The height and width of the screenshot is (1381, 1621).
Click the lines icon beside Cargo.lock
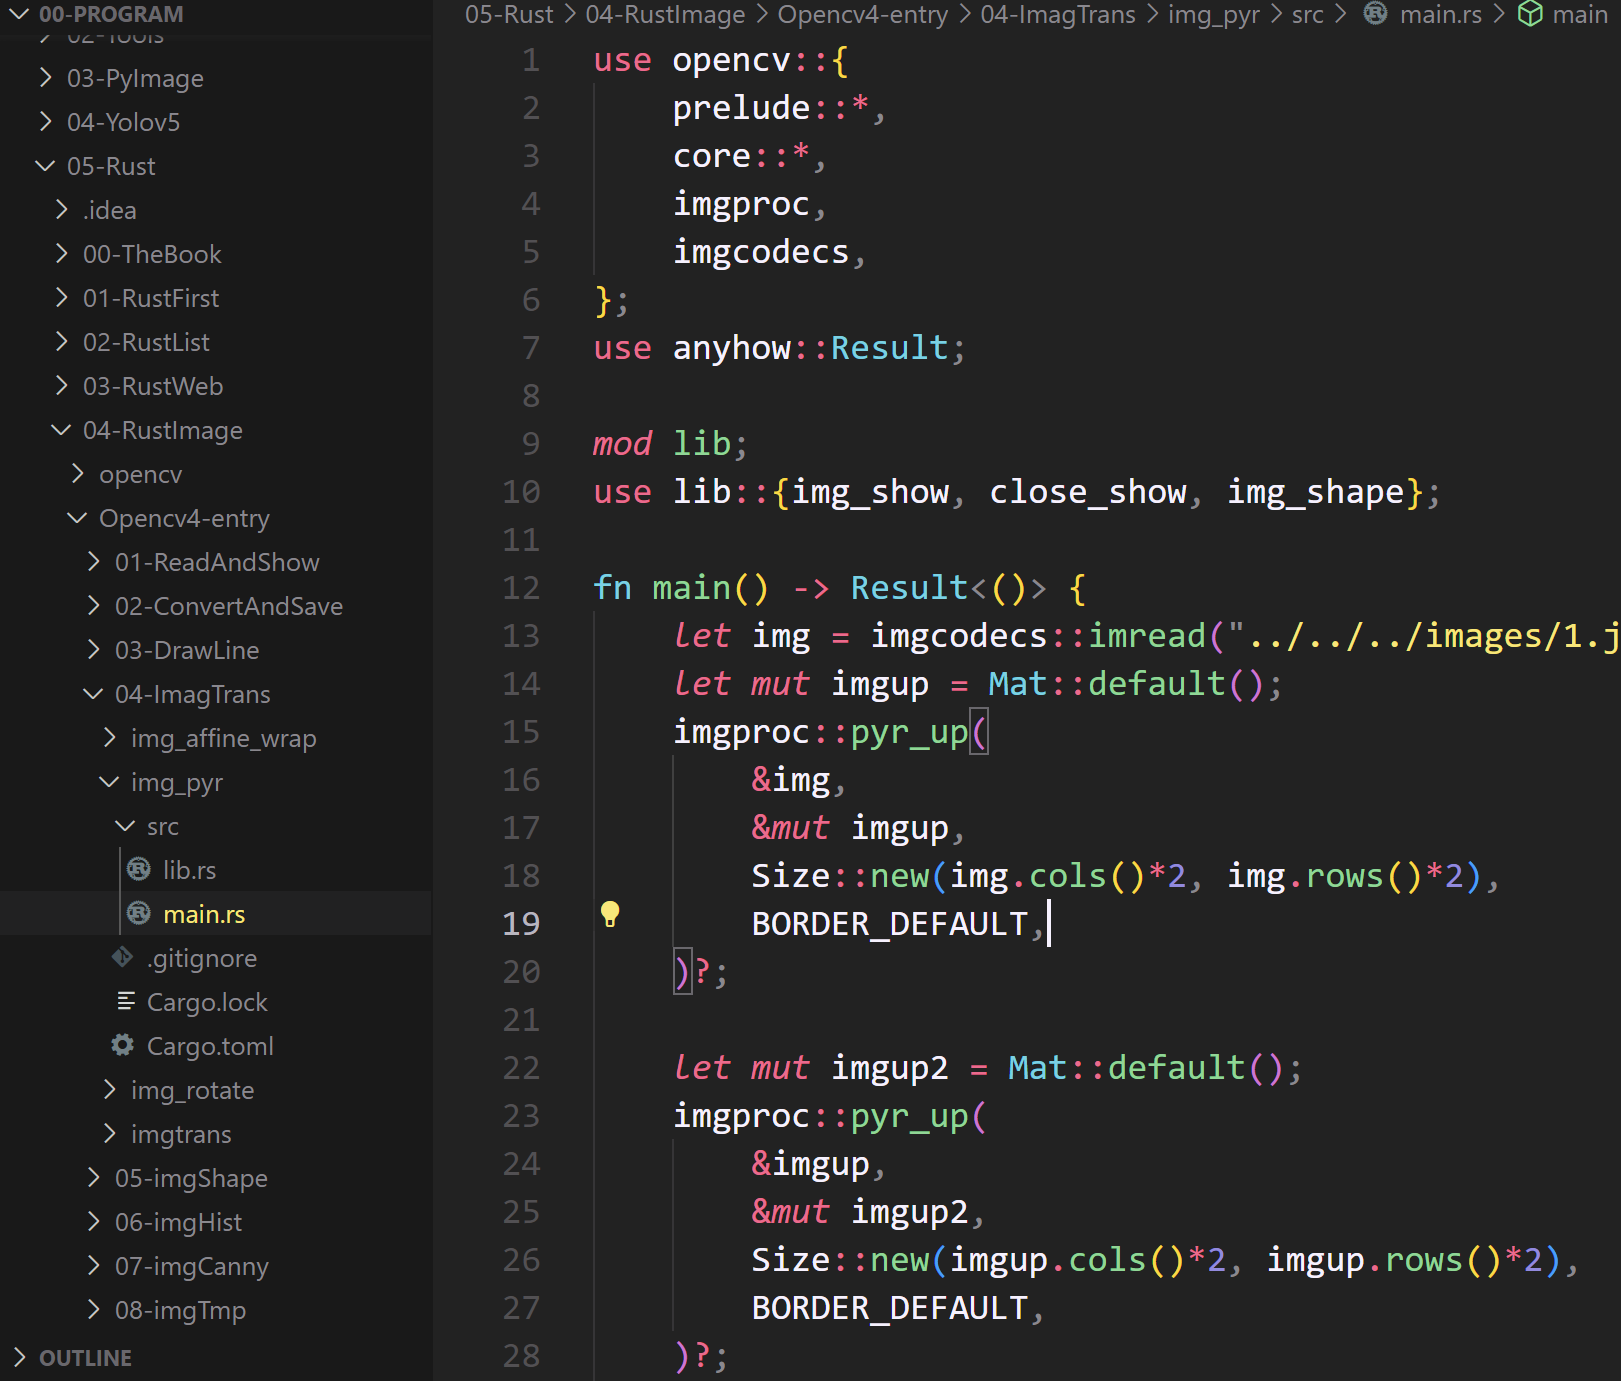[126, 1001]
